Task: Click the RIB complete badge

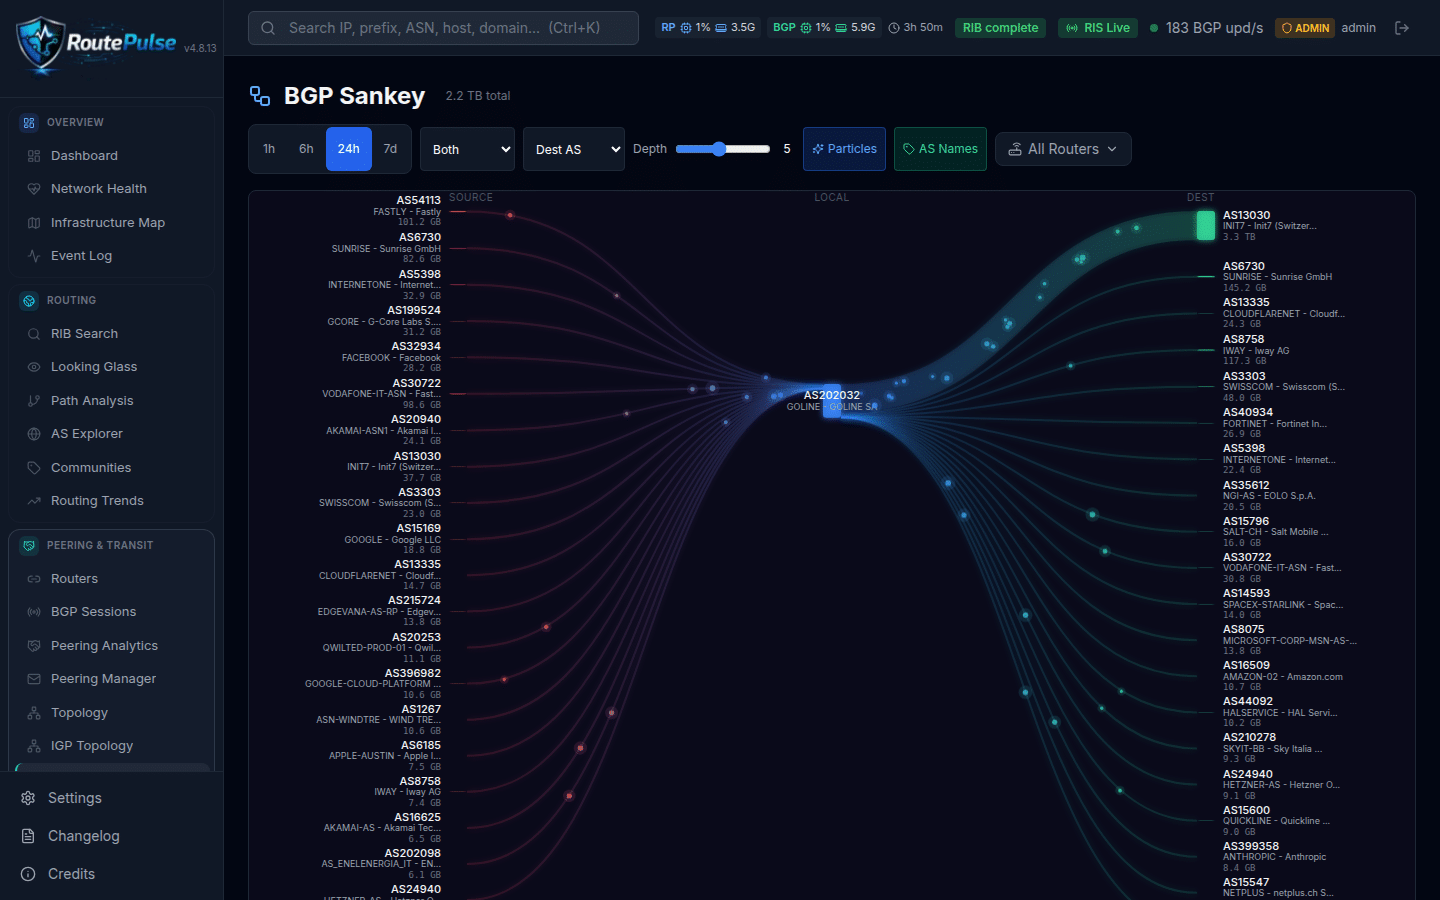Action: pyautogui.click(x=1000, y=27)
